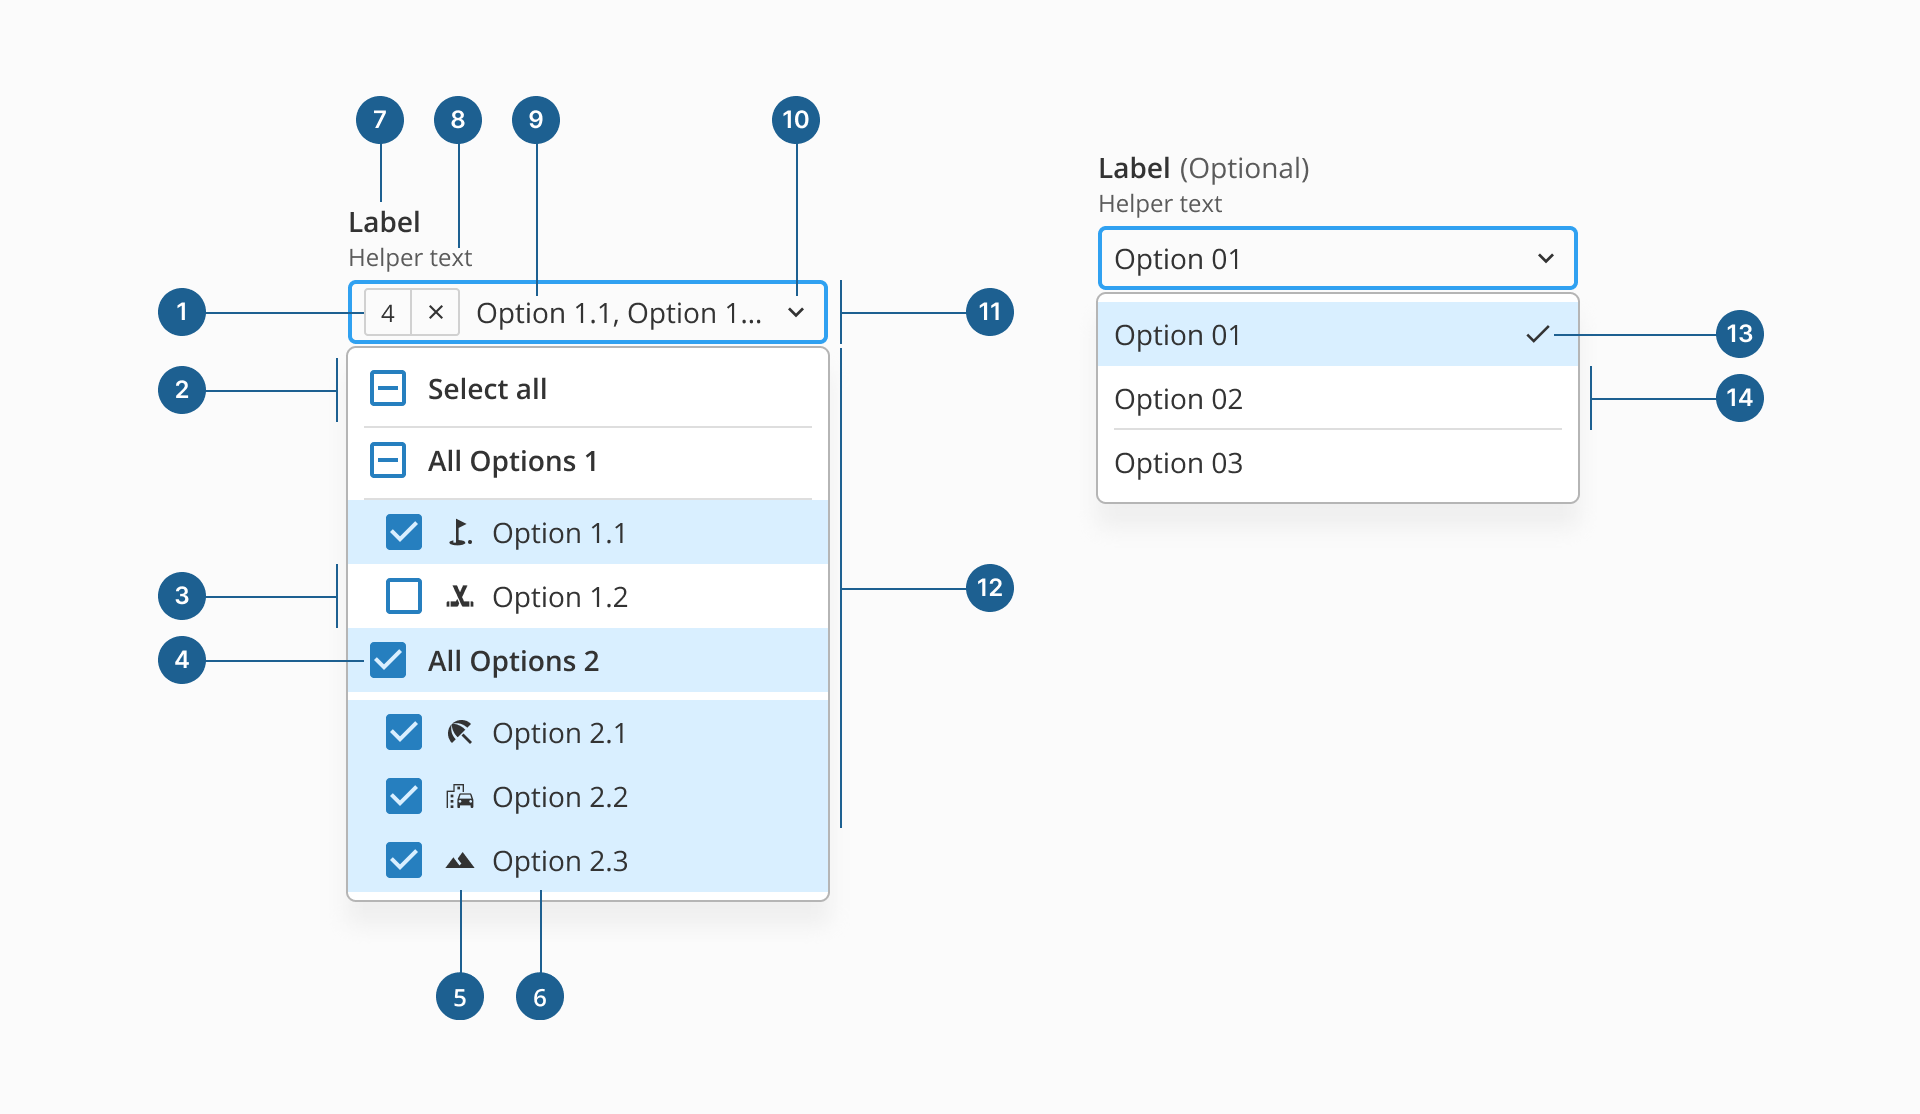1920x1114 pixels.
Task: Select Option 03 from the list
Action: coord(1338,463)
